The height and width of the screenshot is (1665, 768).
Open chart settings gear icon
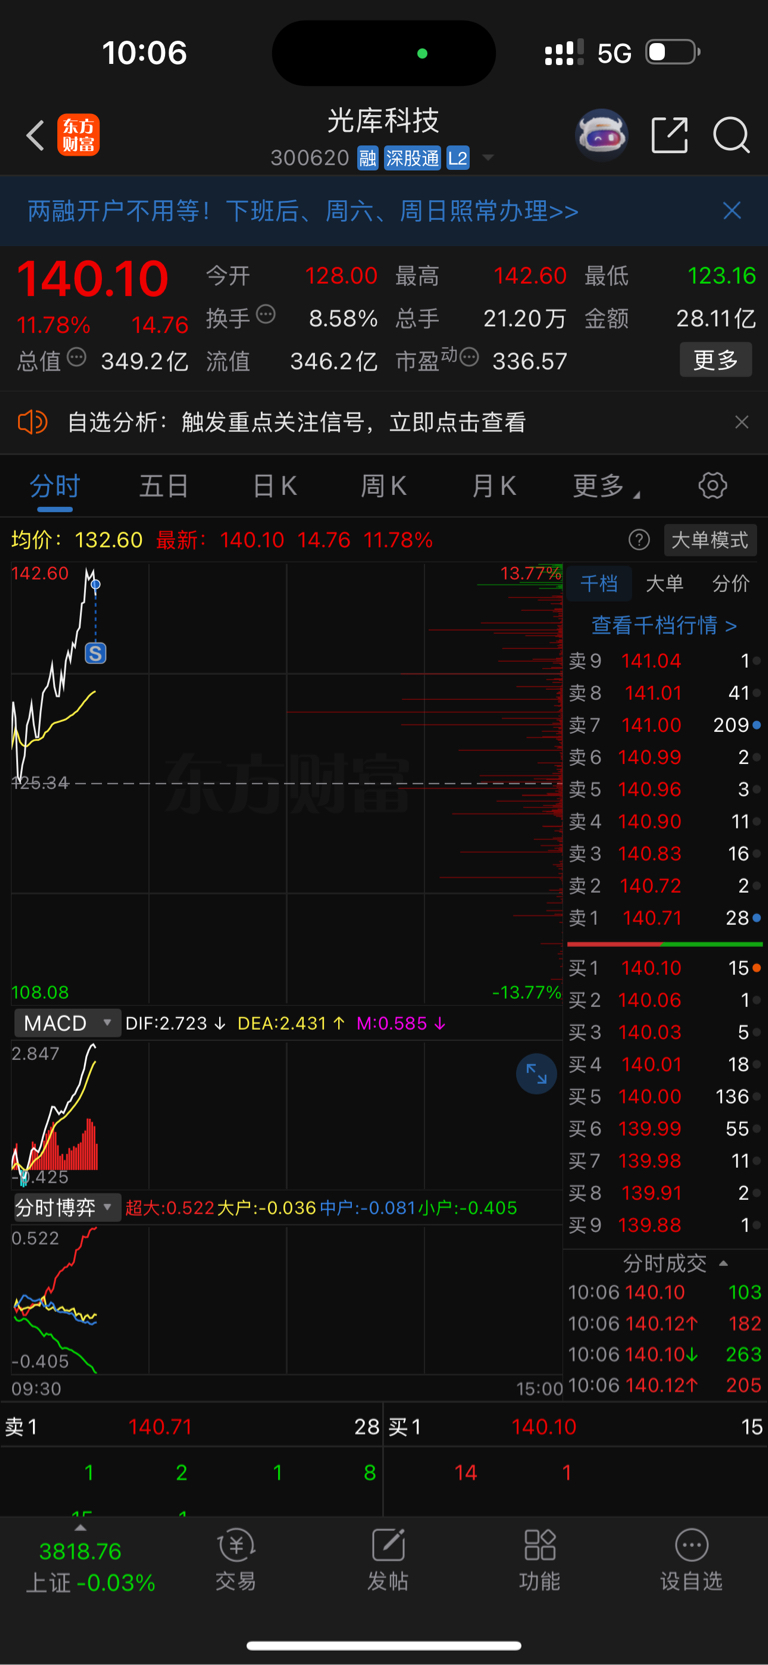coord(713,486)
